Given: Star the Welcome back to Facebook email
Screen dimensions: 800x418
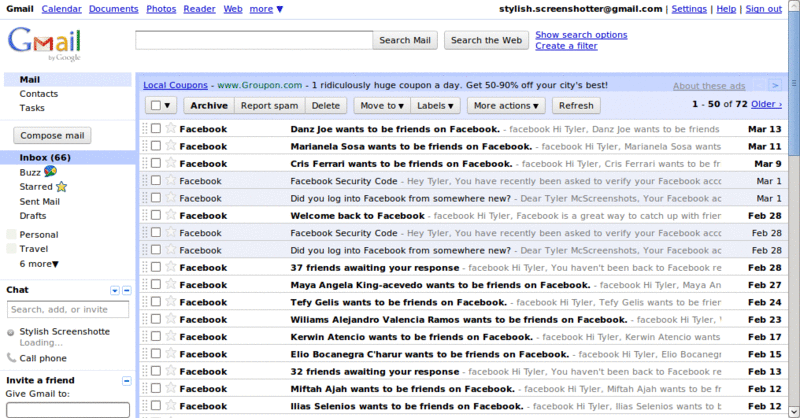Looking at the screenshot, I should tap(171, 215).
